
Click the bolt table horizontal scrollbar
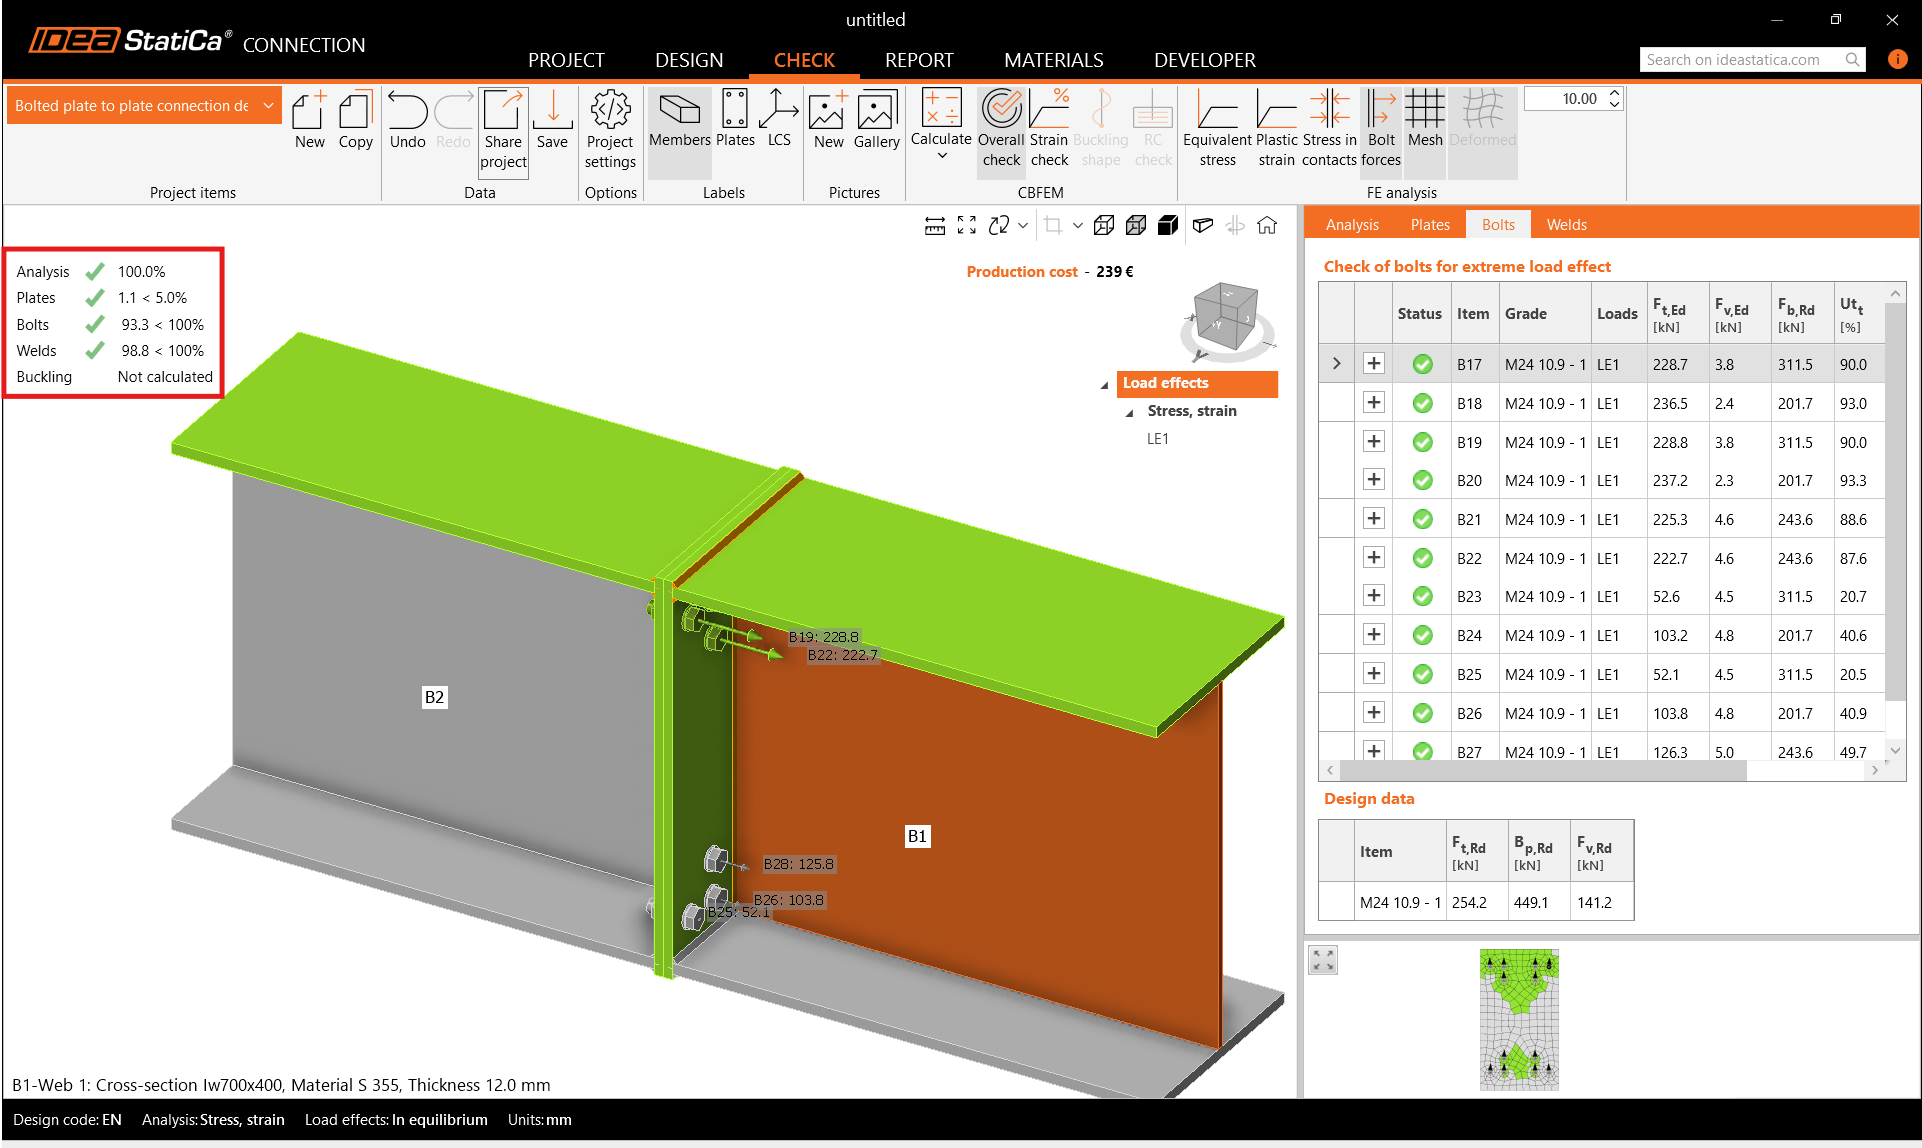(1542, 771)
